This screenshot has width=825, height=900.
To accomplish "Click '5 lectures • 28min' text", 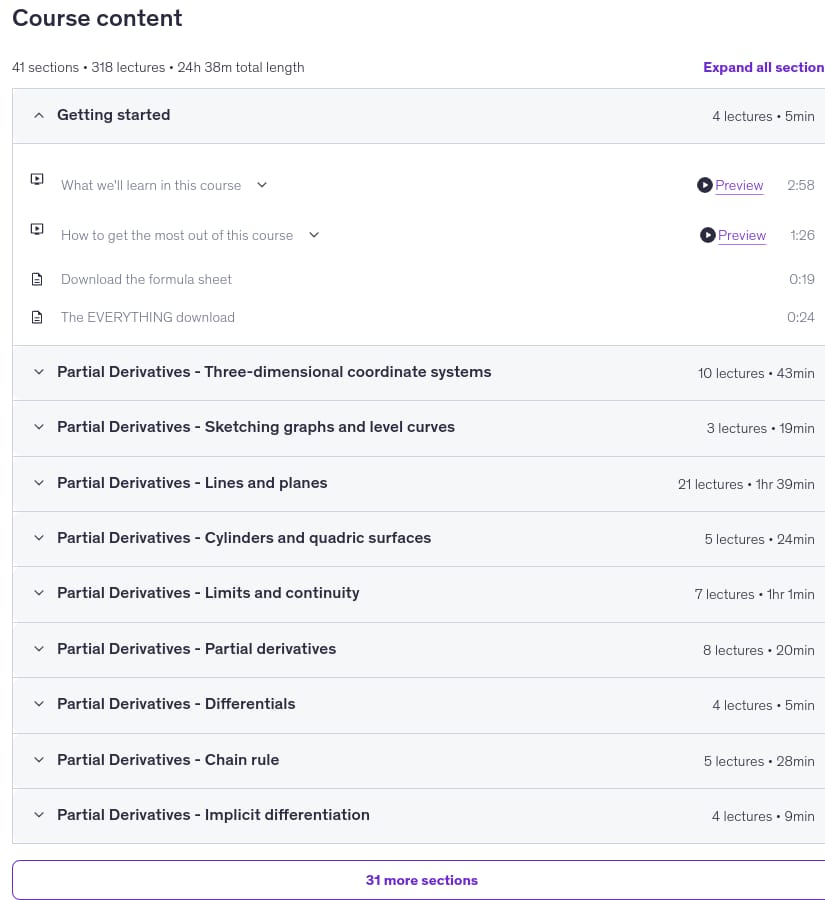I will tap(759, 761).
